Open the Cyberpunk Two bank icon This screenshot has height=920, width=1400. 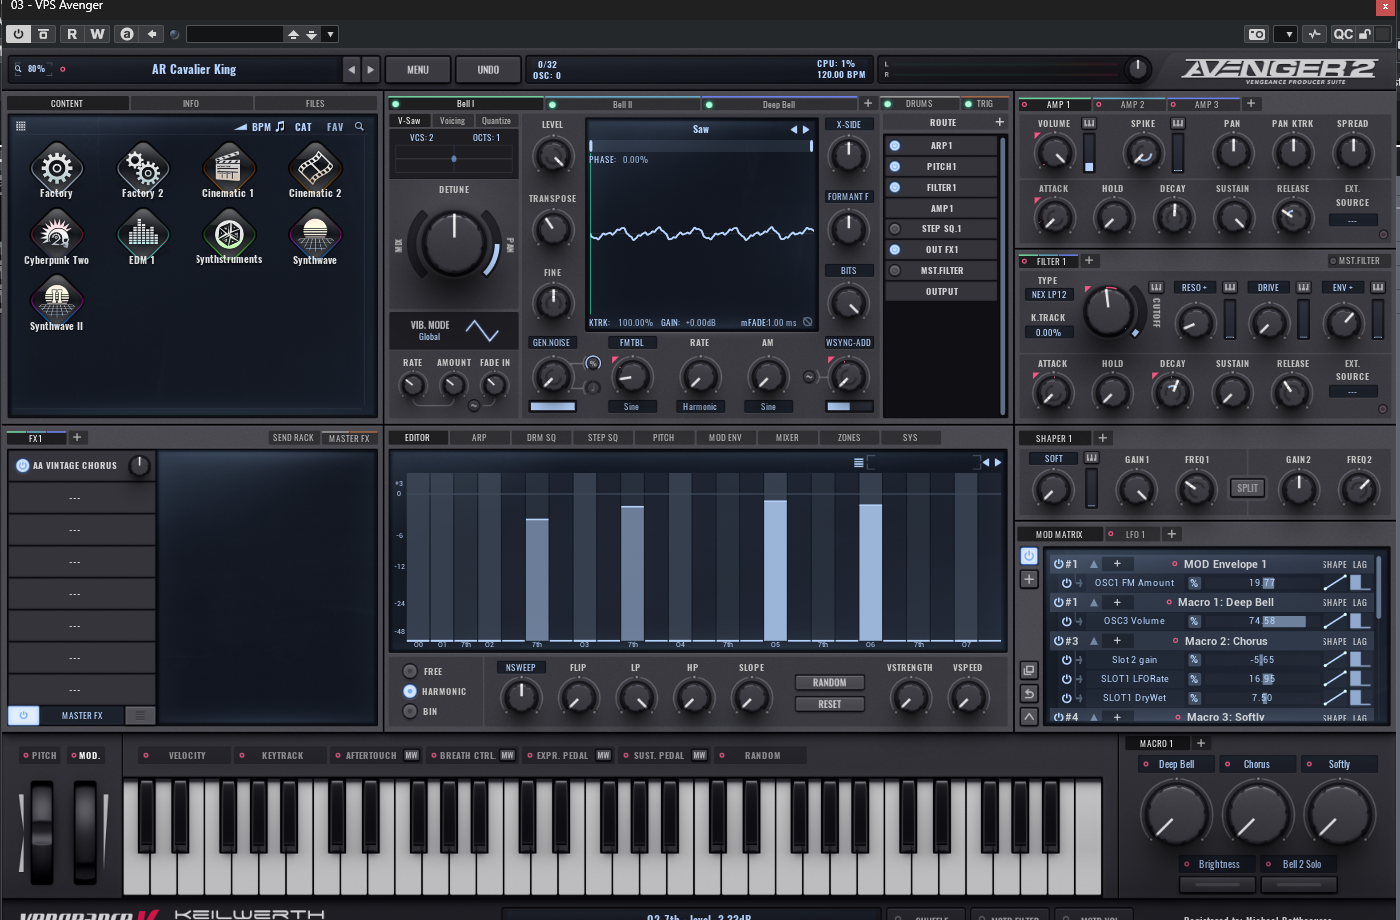(56, 234)
